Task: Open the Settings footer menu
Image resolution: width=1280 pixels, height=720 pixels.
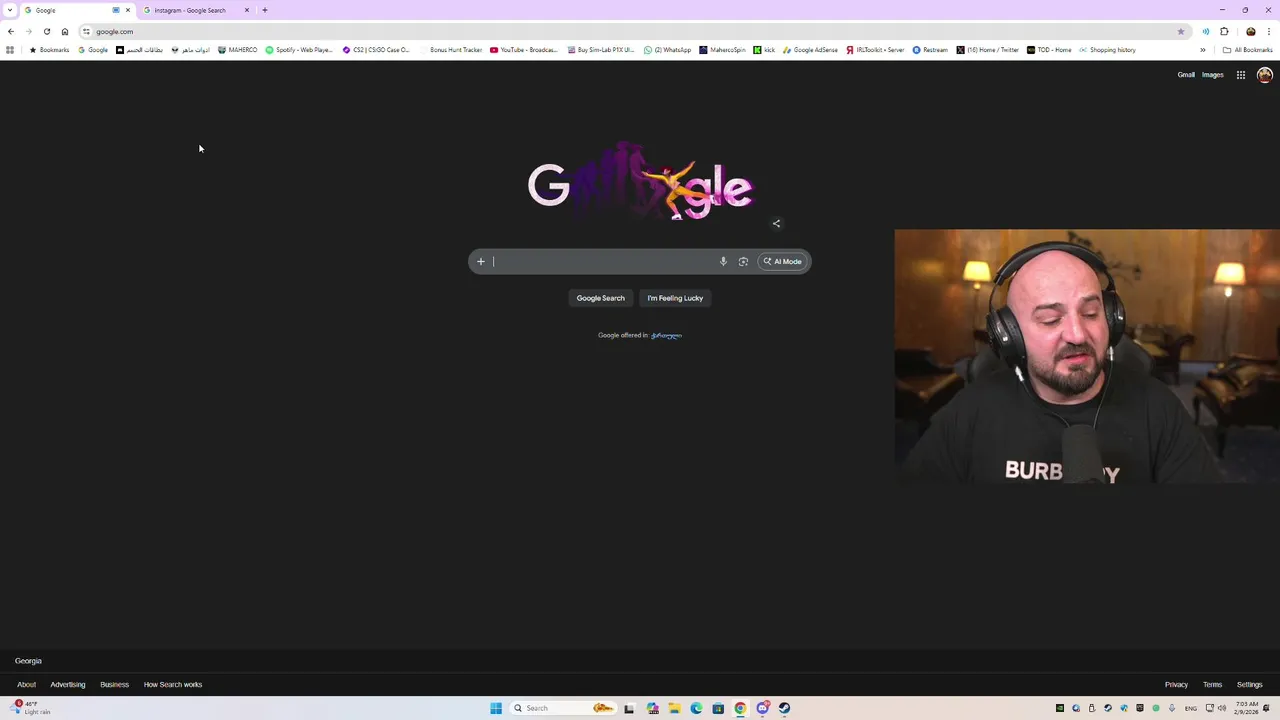Action: click(x=1250, y=685)
